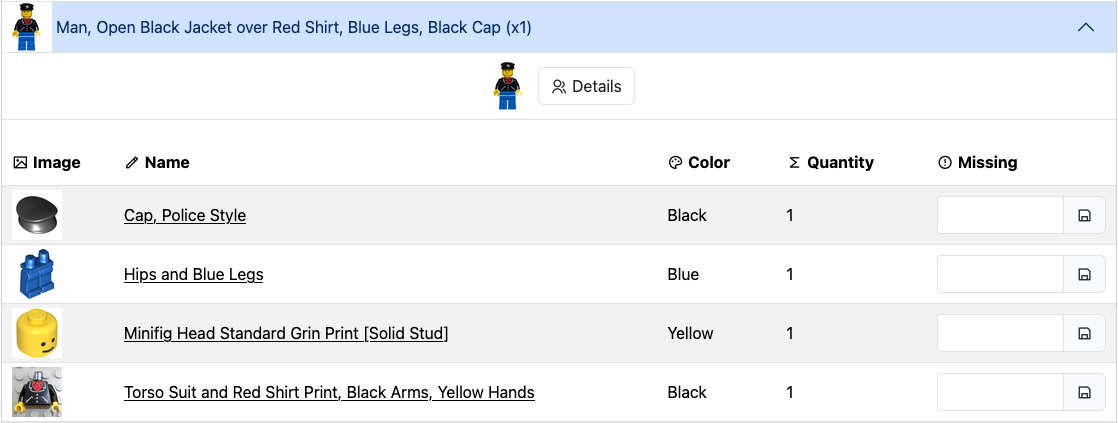The width and height of the screenshot is (1118, 423).
Task: Collapse the minifigure section chevron
Action: pyautogui.click(x=1085, y=28)
